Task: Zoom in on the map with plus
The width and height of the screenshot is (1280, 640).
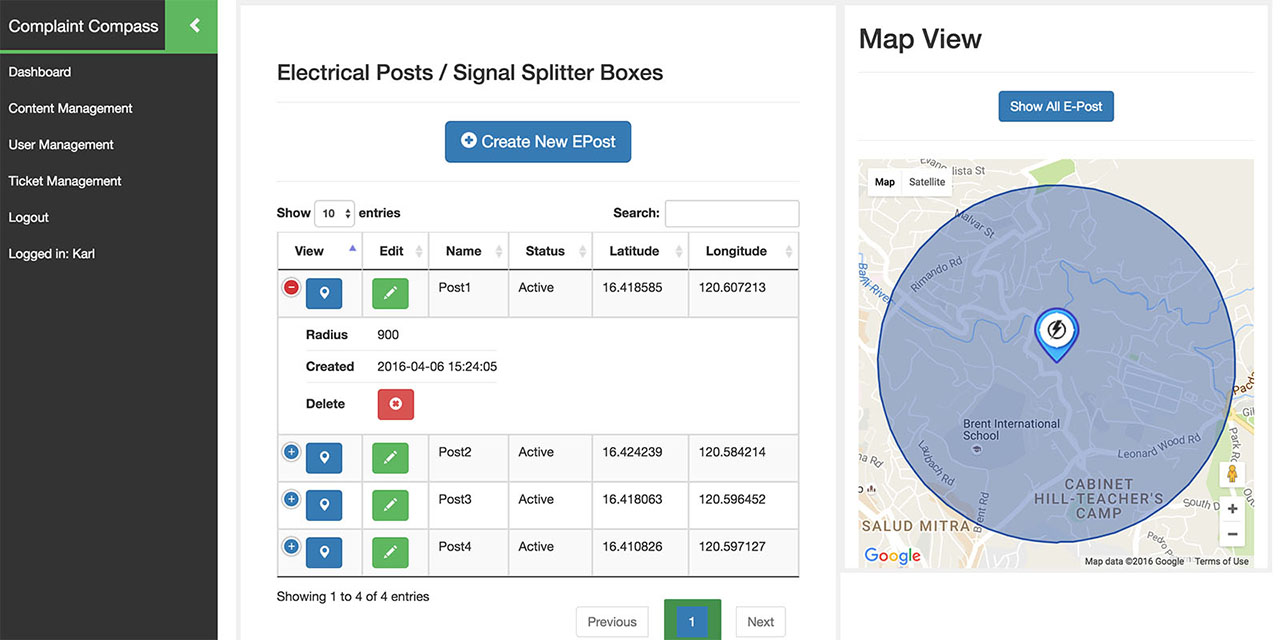Action: tap(1232, 509)
